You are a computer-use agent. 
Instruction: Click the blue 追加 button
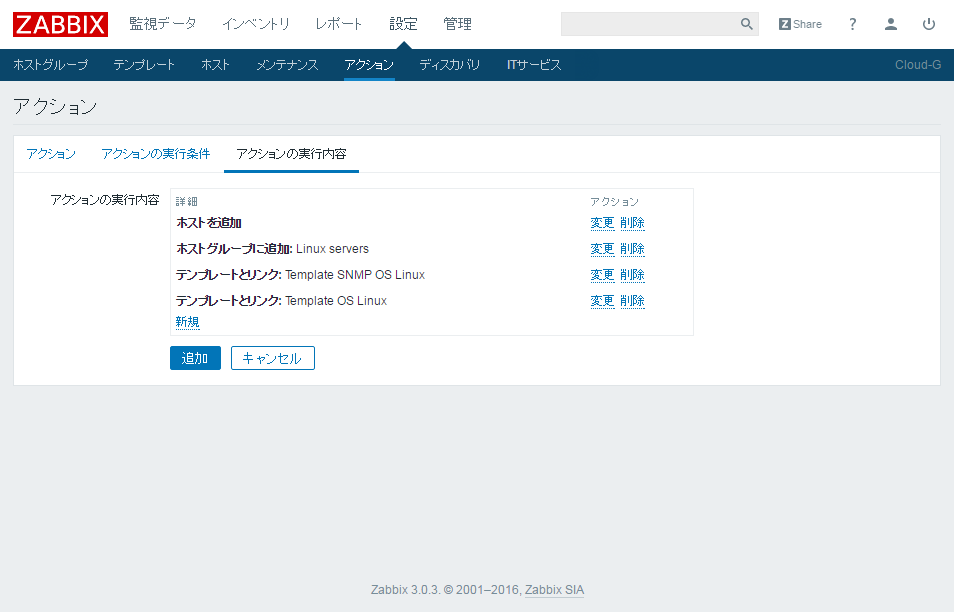coord(195,357)
